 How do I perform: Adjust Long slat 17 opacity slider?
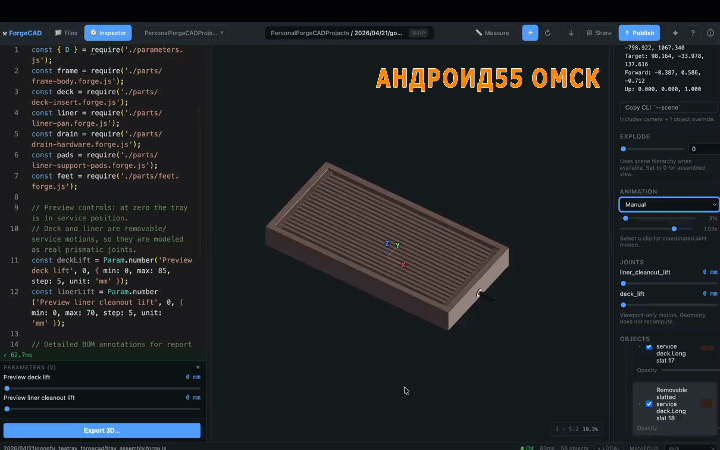[690, 370]
